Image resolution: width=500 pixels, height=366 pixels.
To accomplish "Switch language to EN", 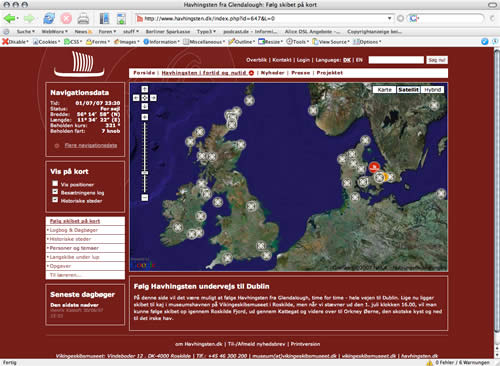I will tap(359, 60).
